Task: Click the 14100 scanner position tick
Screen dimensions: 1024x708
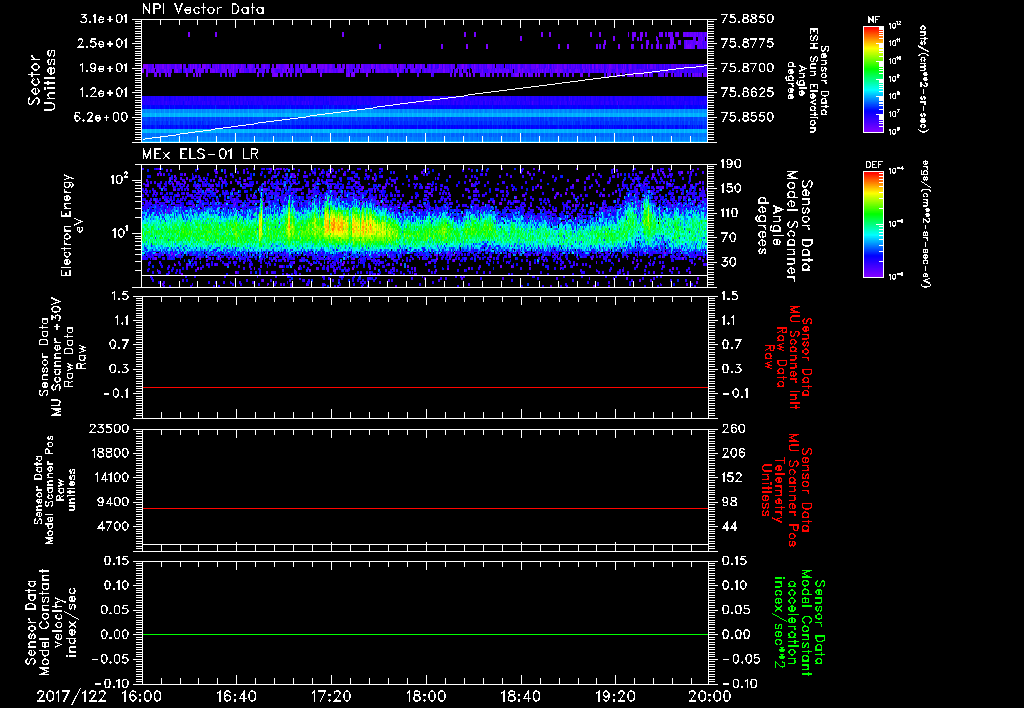Action: click(x=110, y=477)
